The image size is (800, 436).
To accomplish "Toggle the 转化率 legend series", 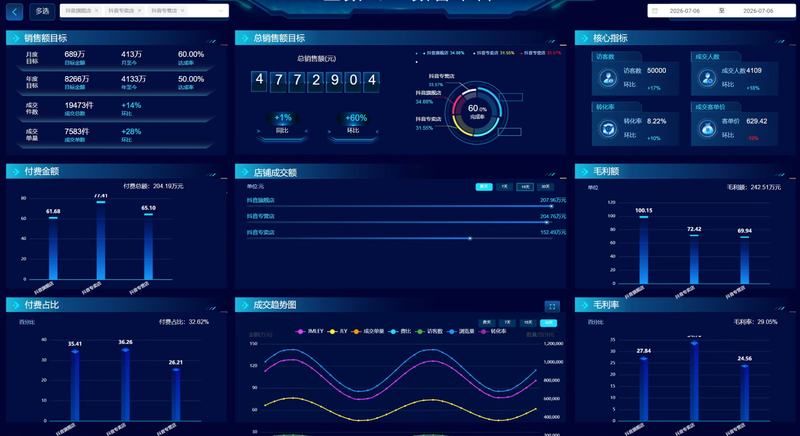I will point(493,331).
